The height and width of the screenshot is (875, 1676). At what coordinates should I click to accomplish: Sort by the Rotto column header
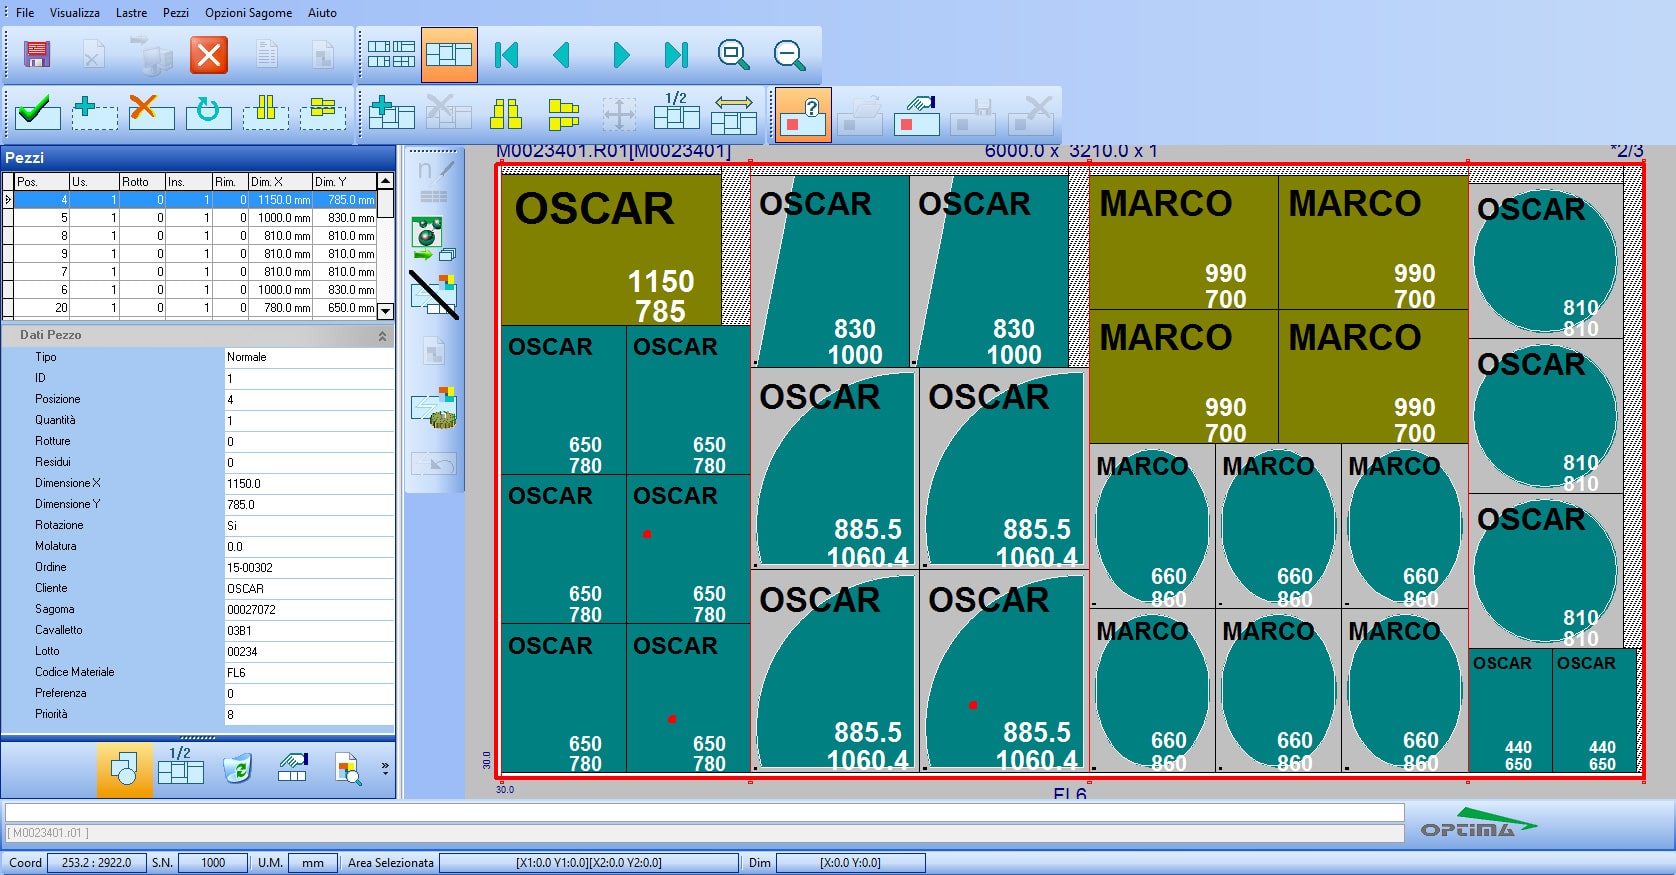coord(141,181)
